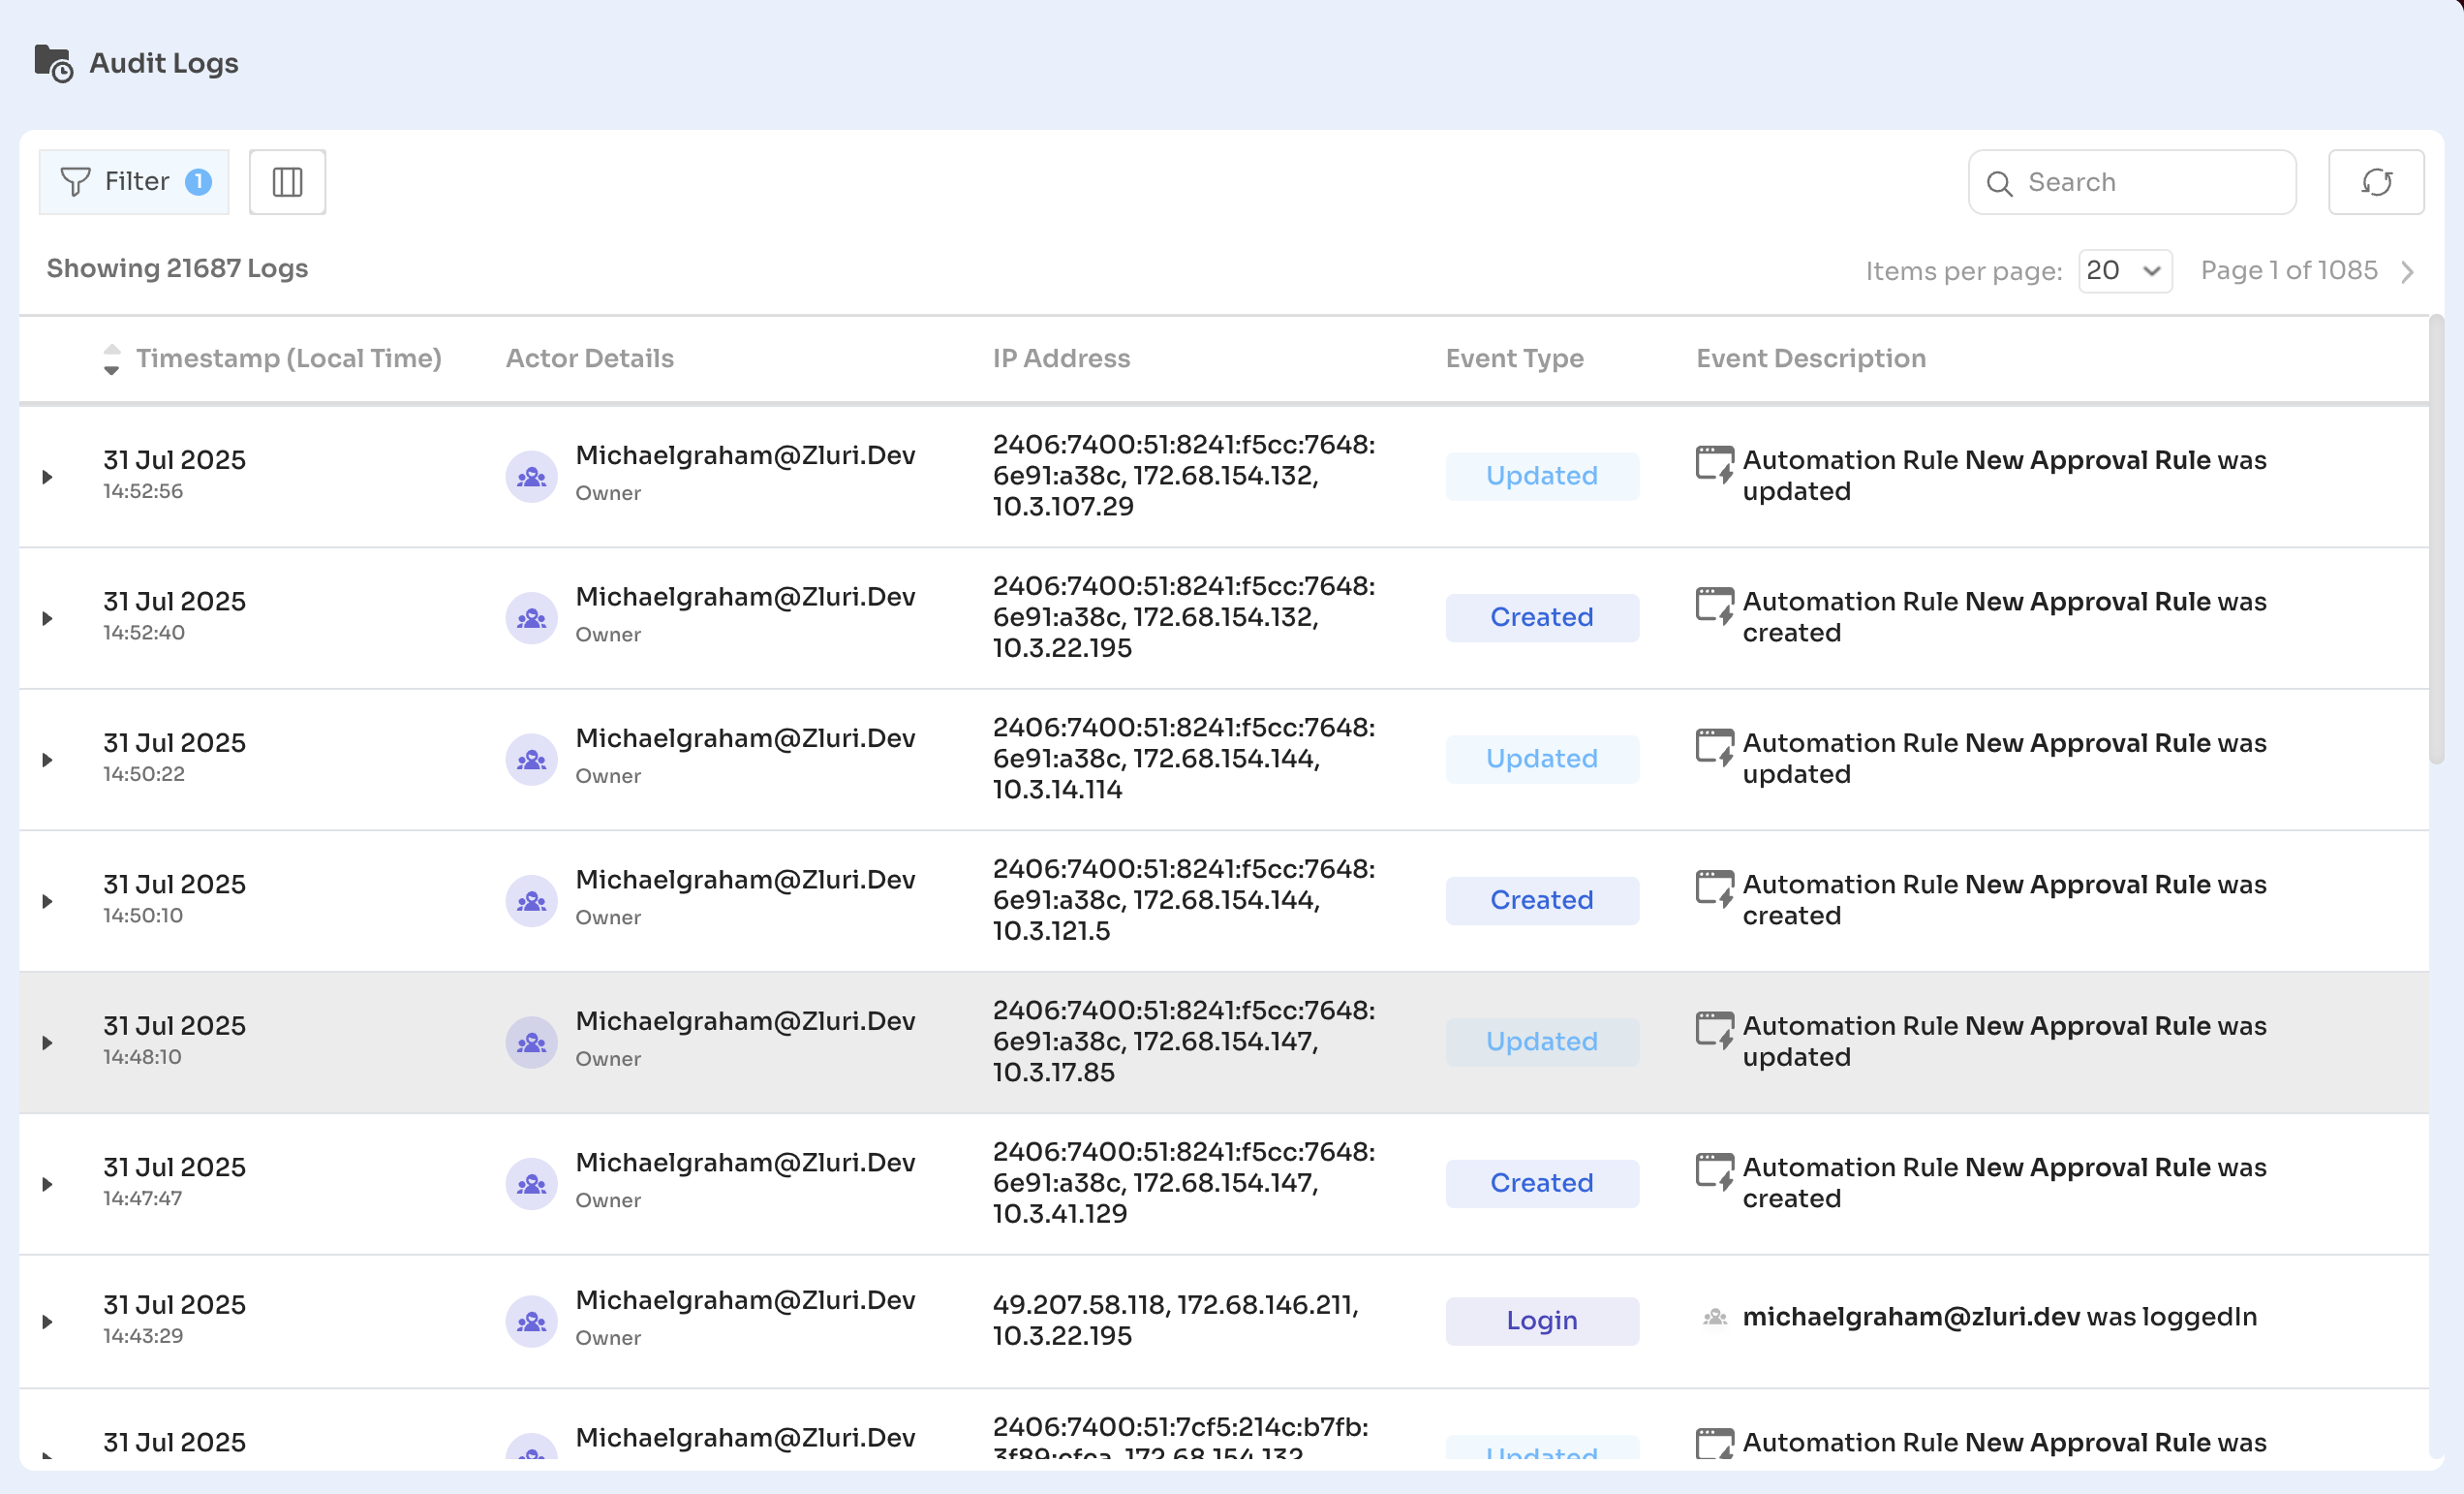The image size is (2464, 1494).
Task: Click the Created badge in 14:52:40 row
Action: 1541,617
